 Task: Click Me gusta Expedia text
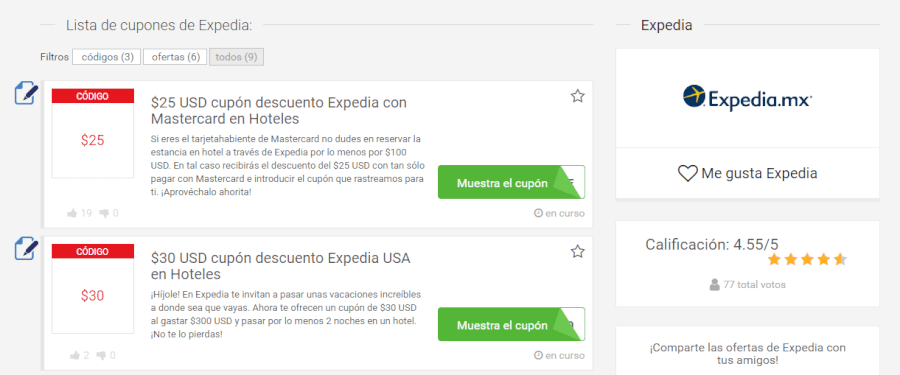[759, 173]
